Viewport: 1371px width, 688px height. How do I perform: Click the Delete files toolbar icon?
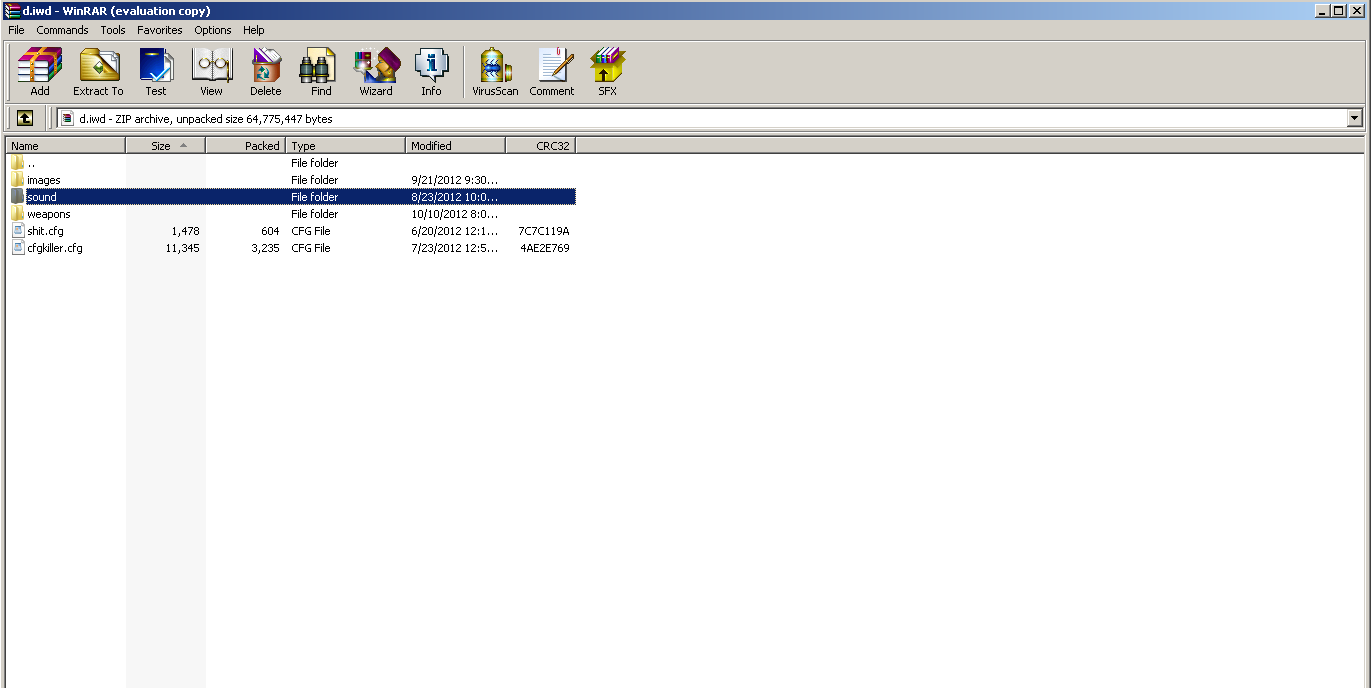(265, 72)
